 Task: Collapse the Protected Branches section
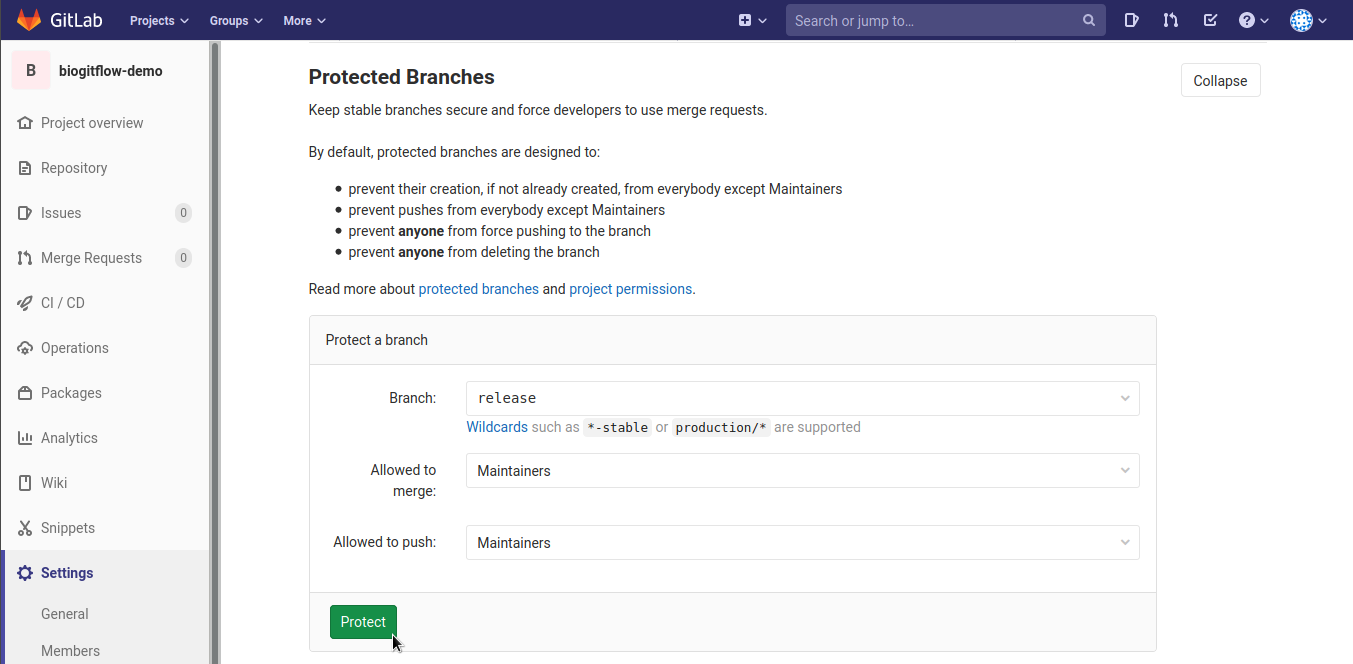1220,81
